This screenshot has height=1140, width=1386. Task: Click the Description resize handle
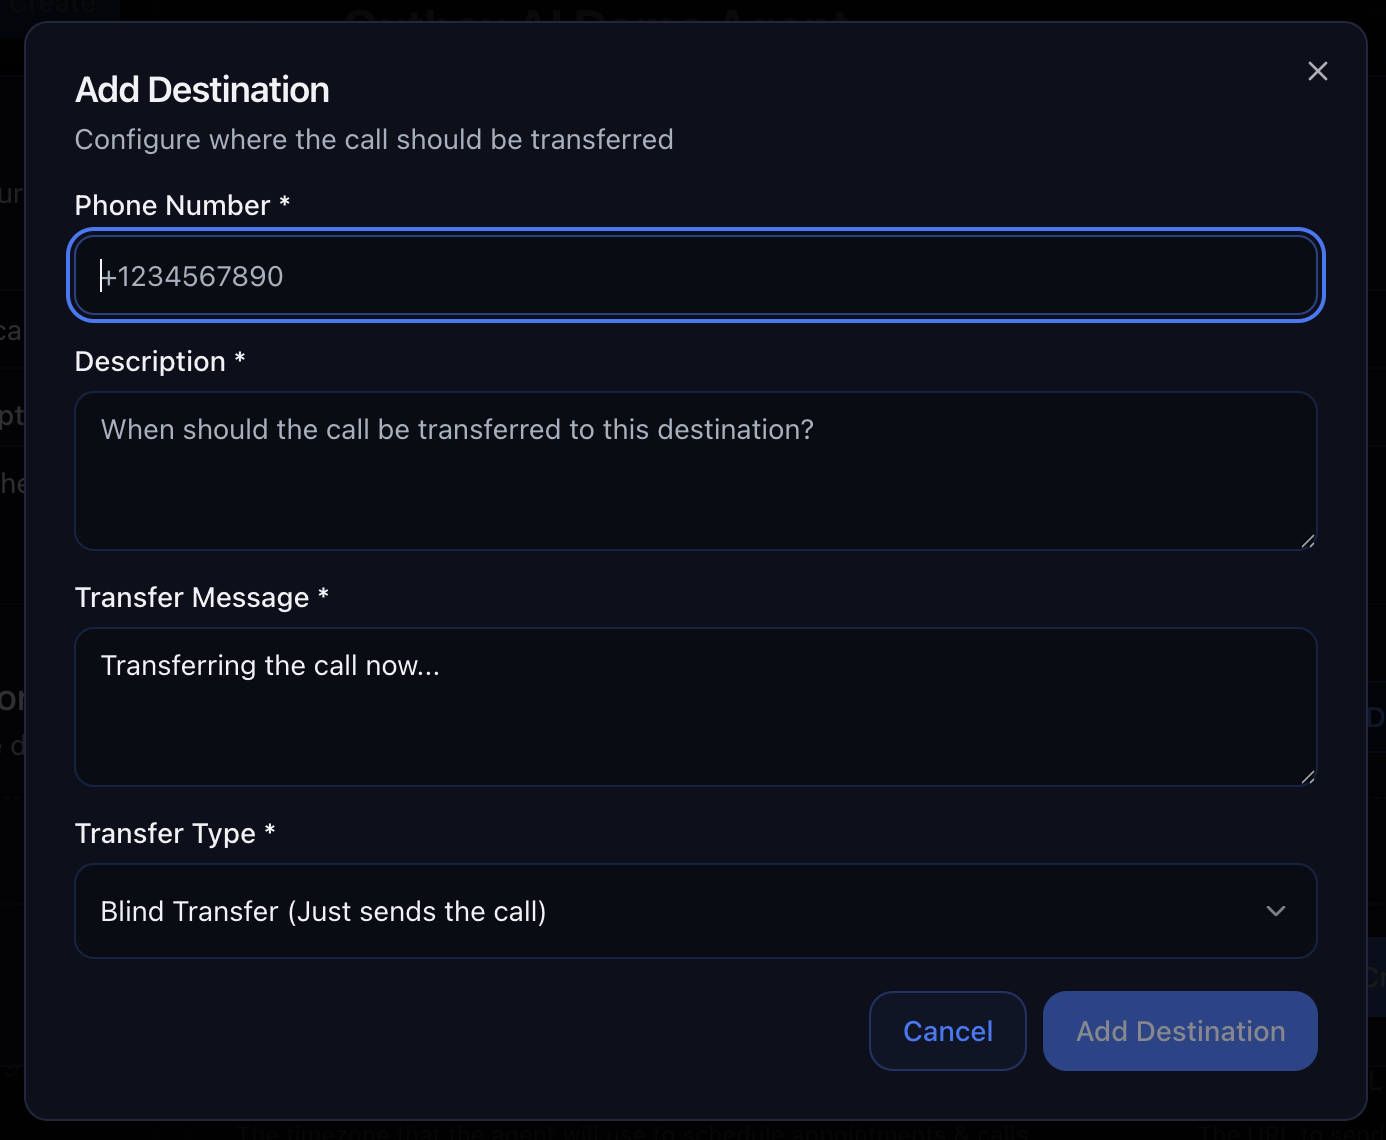1309,541
